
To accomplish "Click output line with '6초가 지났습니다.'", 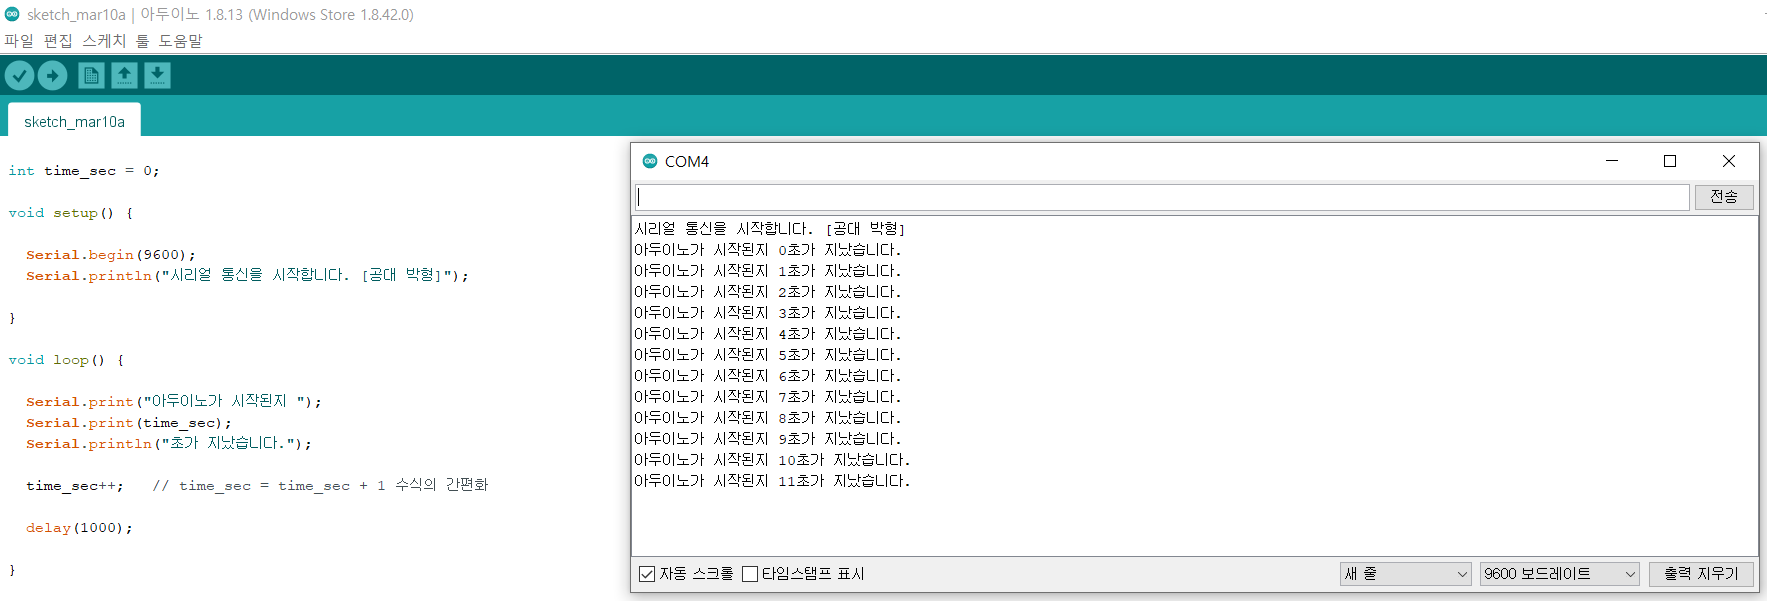I will point(768,376).
